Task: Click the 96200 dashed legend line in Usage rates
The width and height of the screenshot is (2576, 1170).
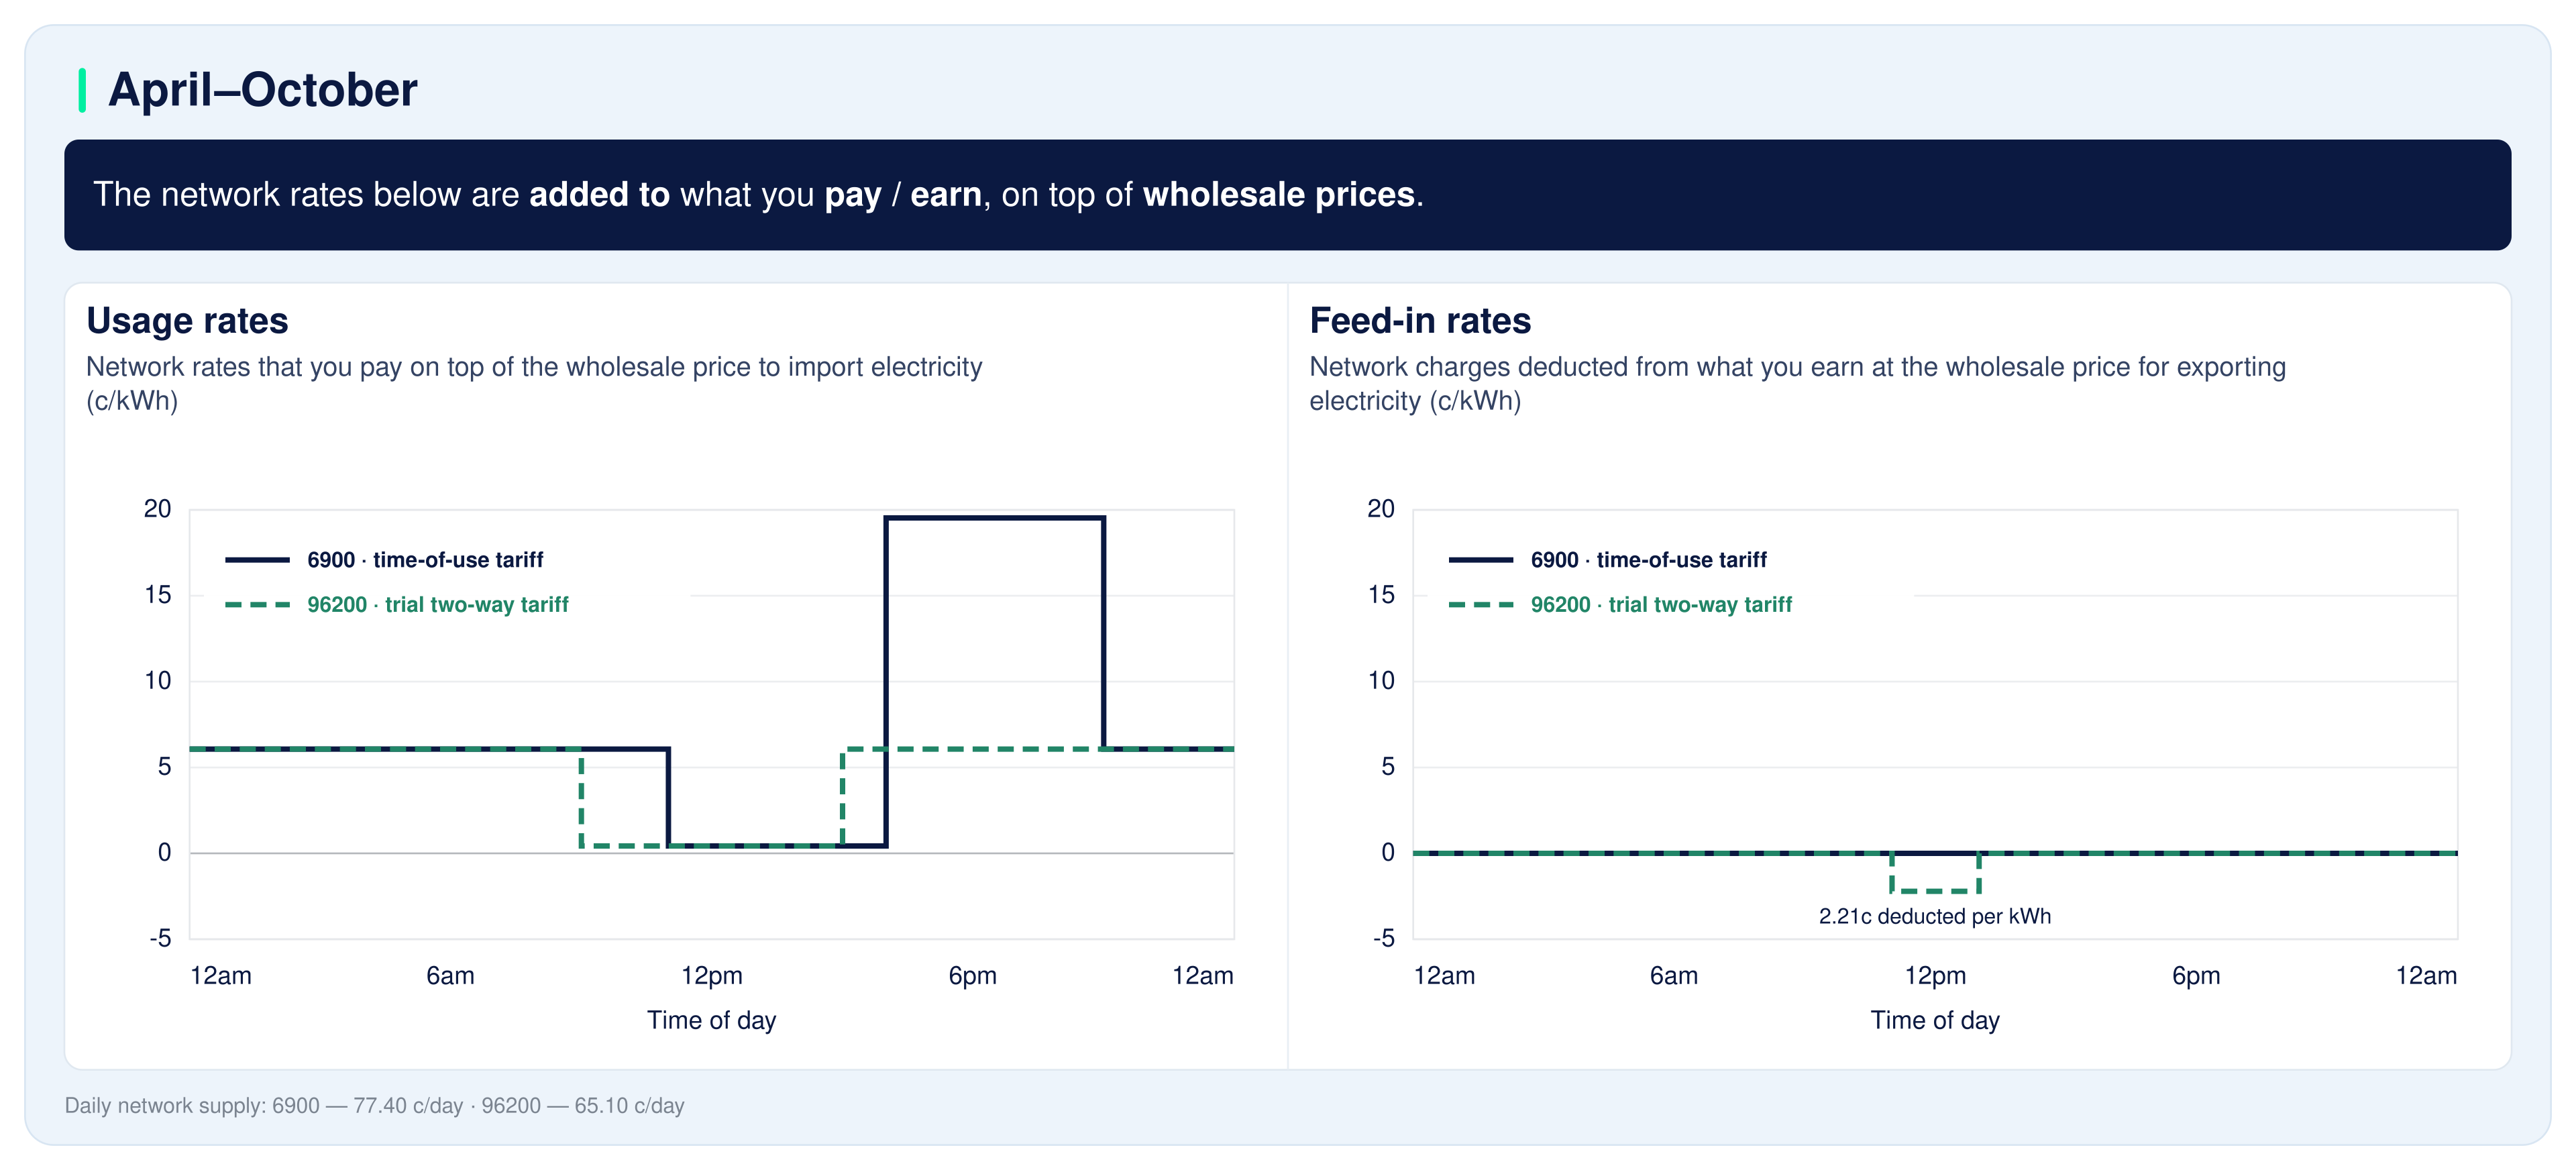Action: (257, 605)
